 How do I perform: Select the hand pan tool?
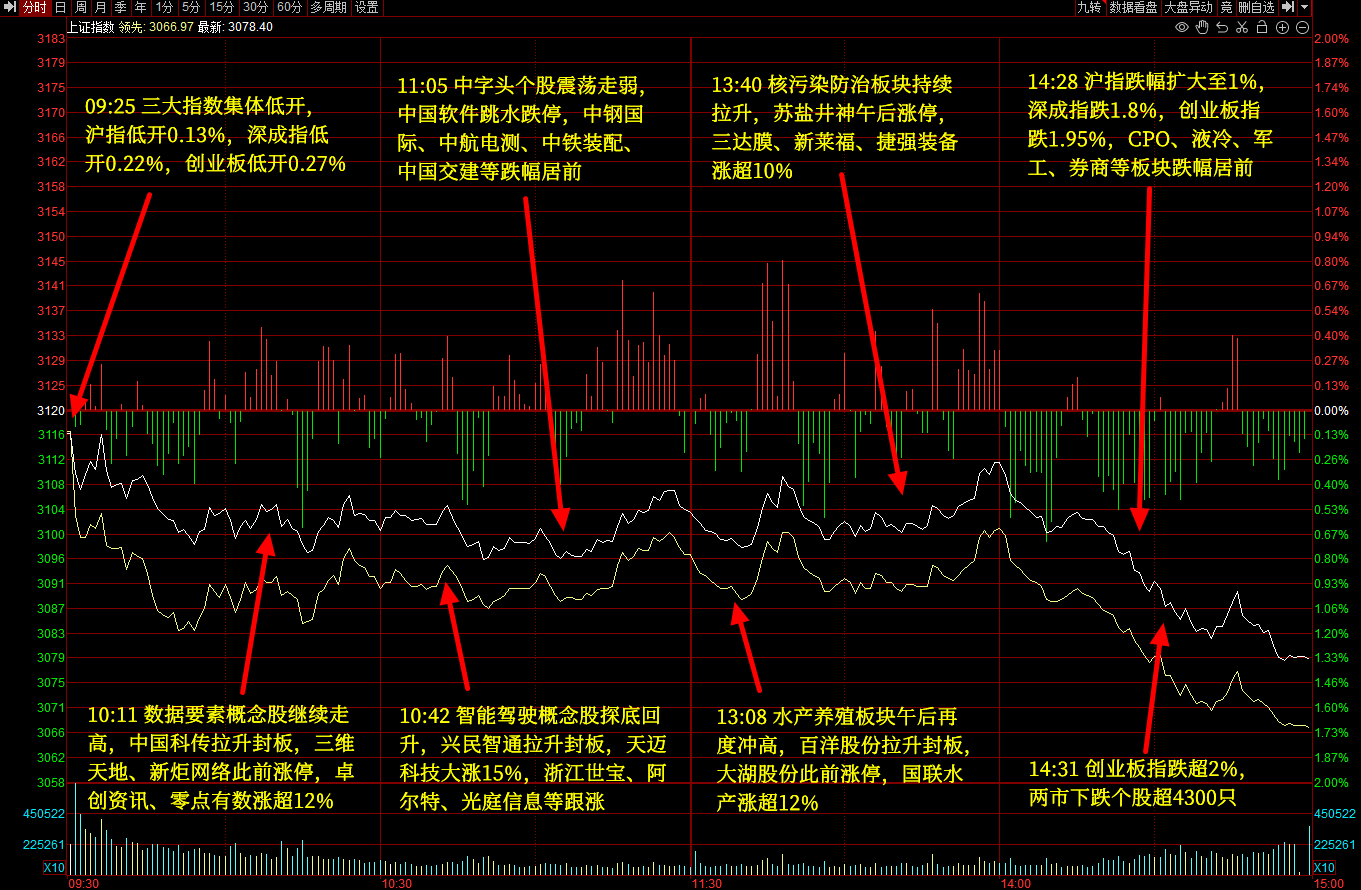tap(1202, 27)
